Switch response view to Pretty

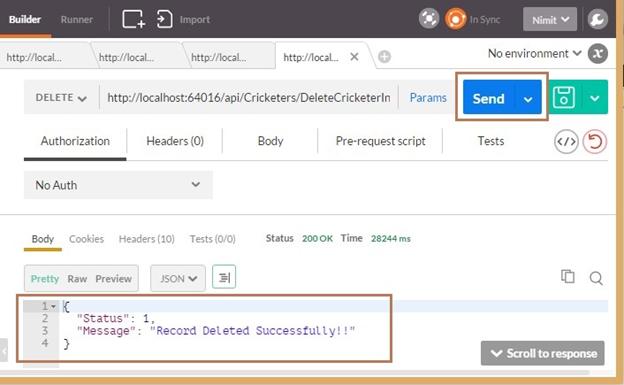point(45,279)
